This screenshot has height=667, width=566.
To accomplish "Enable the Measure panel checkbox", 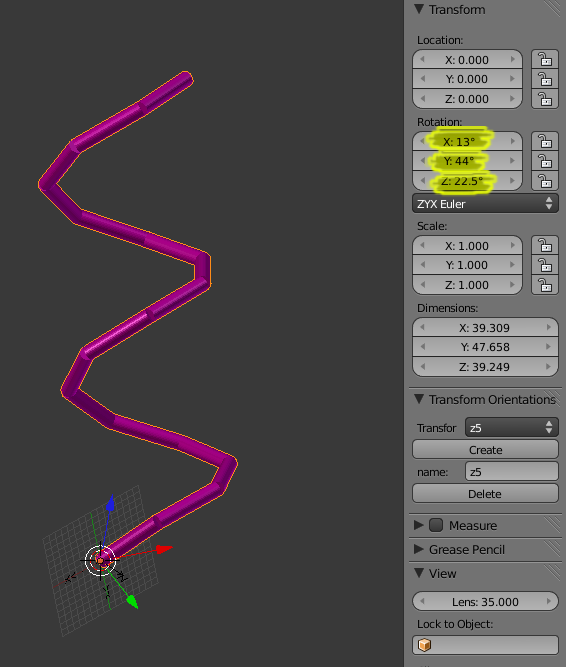I will point(436,525).
